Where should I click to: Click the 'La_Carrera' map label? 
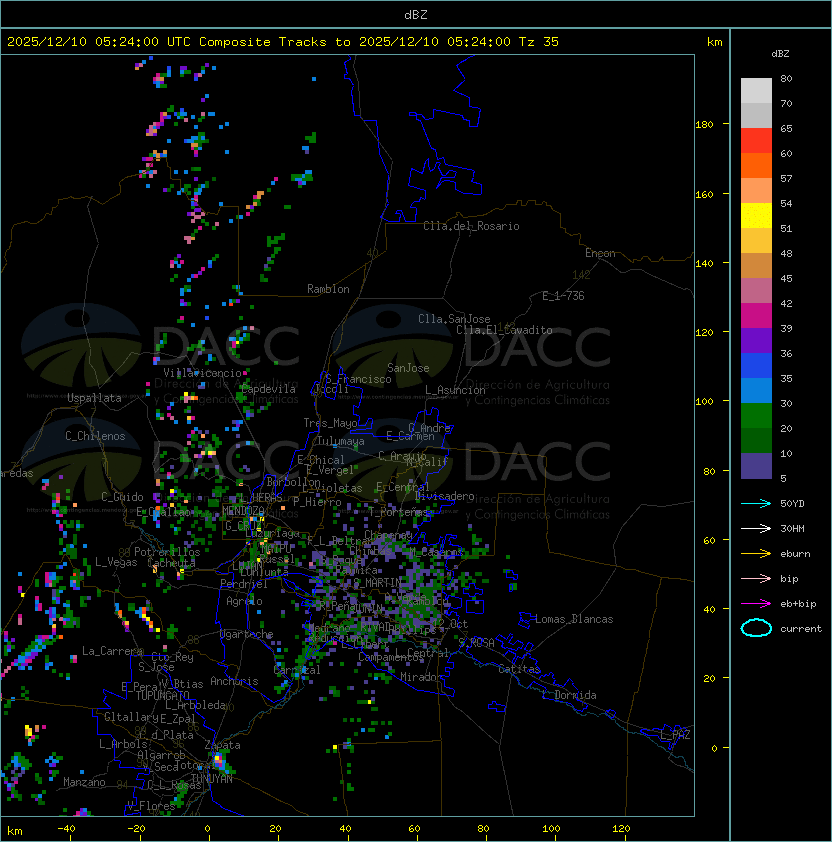coord(112,651)
